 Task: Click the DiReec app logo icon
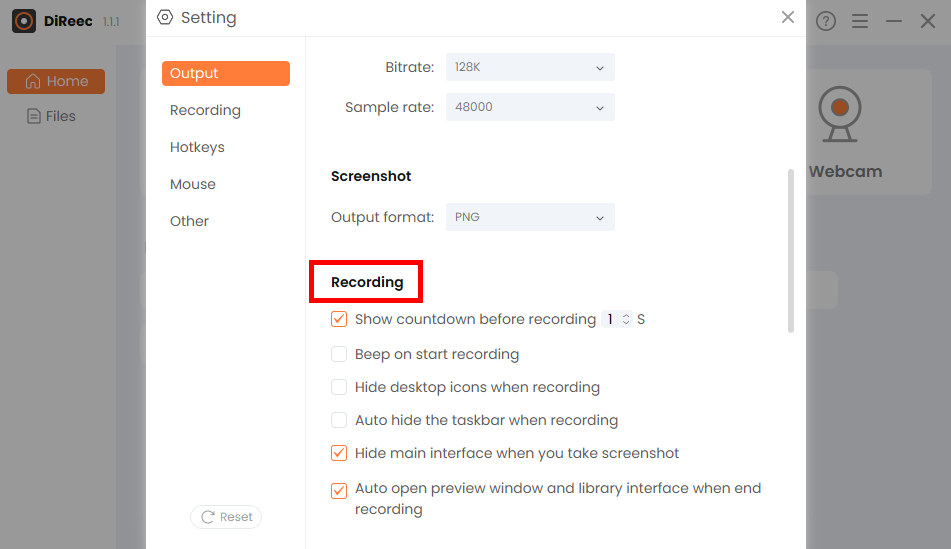pos(24,21)
